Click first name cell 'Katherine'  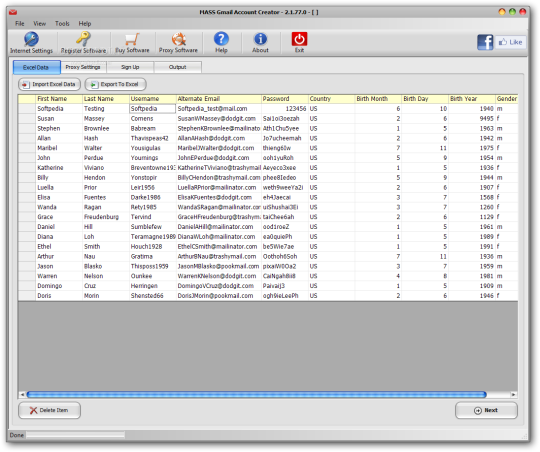click(x=59, y=168)
